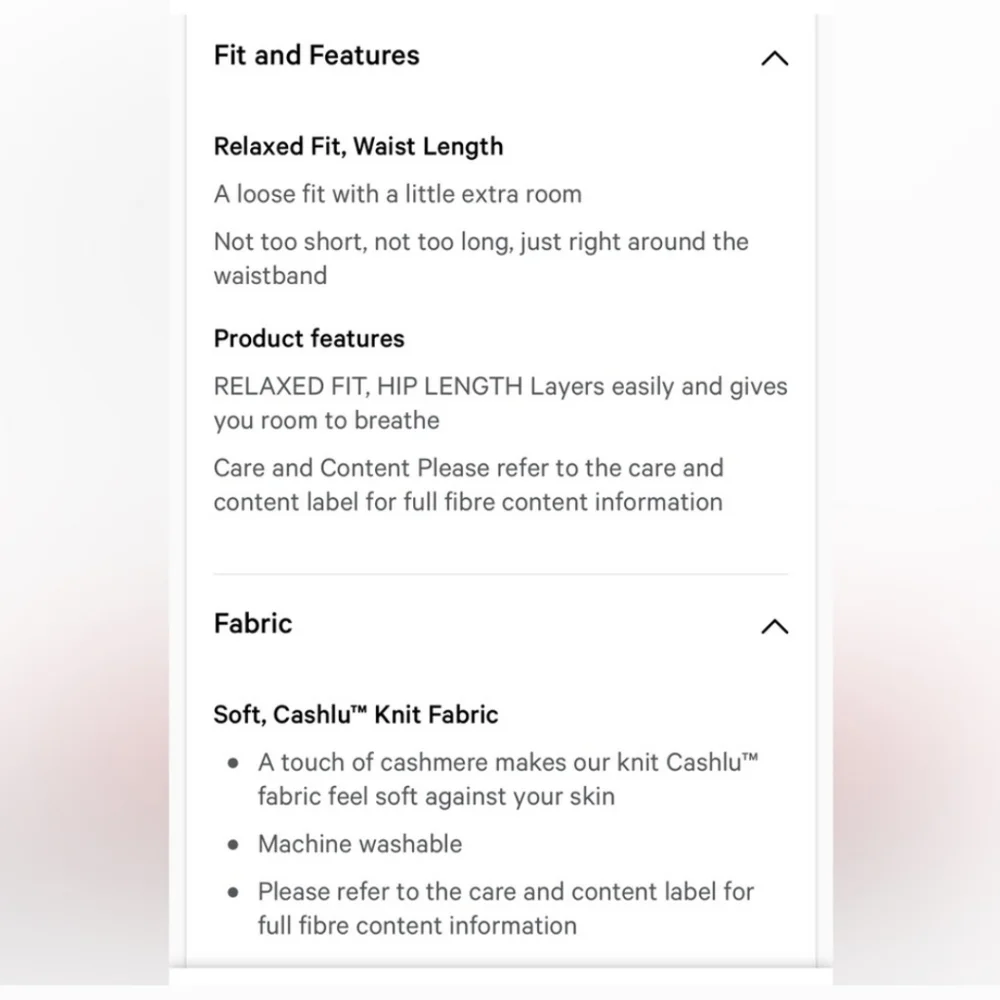Click the Fit and Features heading
The width and height of the screenshot is (1000, 1000).
[316, 56]
